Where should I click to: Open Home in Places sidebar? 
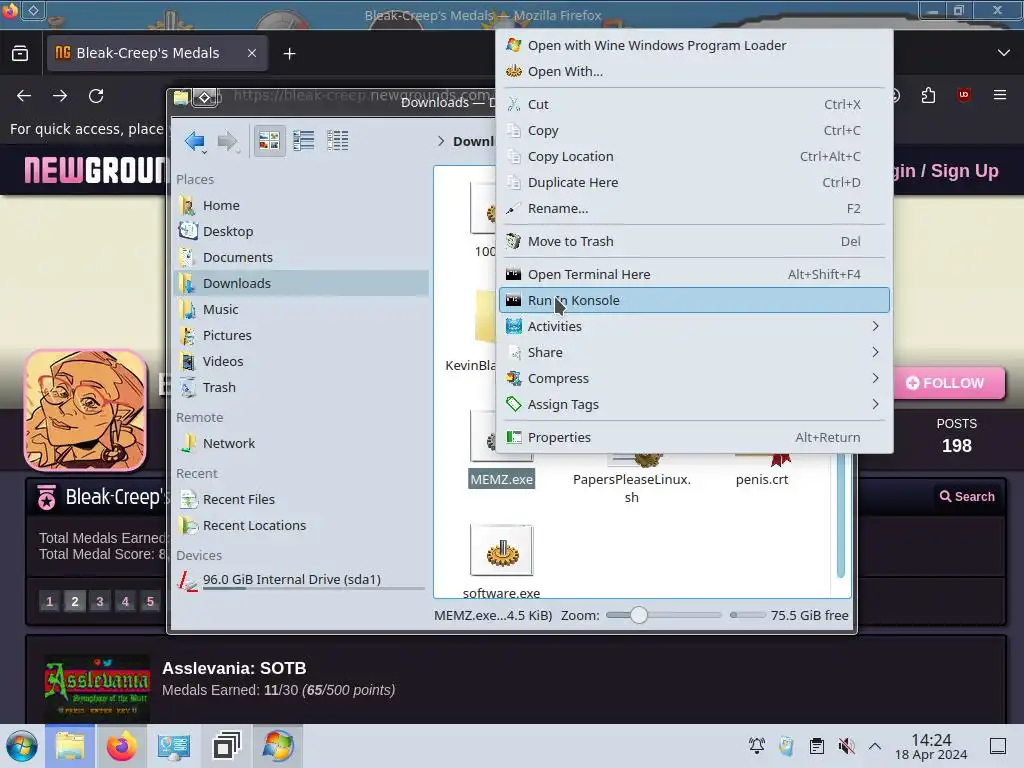tap(302, 205)
